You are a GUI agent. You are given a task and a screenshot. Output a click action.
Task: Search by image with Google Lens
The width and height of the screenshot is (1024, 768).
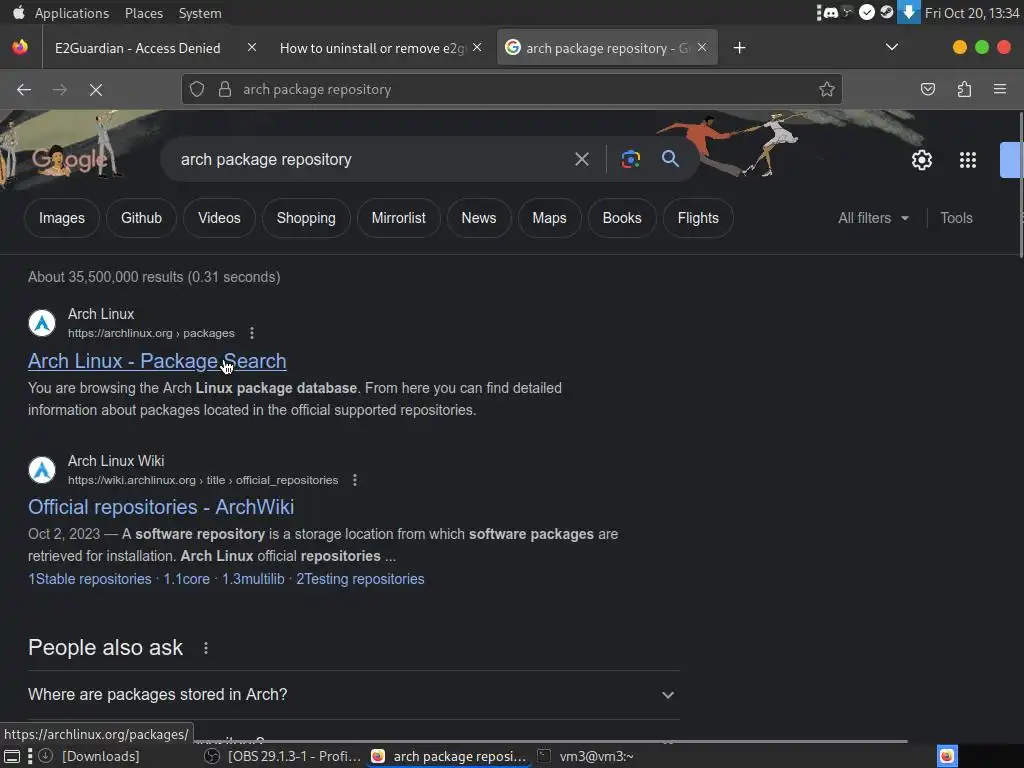630,159
